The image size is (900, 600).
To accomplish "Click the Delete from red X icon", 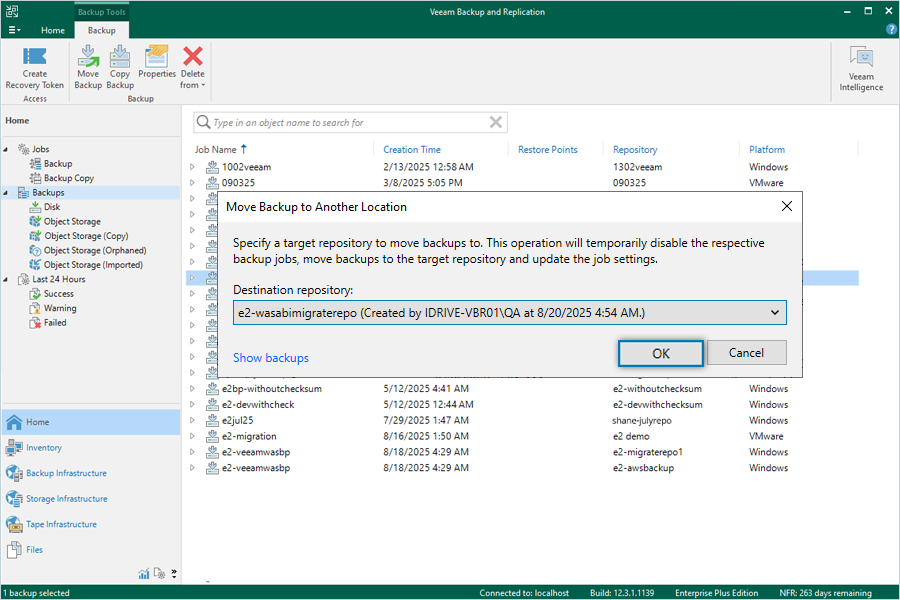I will point(192,57).
